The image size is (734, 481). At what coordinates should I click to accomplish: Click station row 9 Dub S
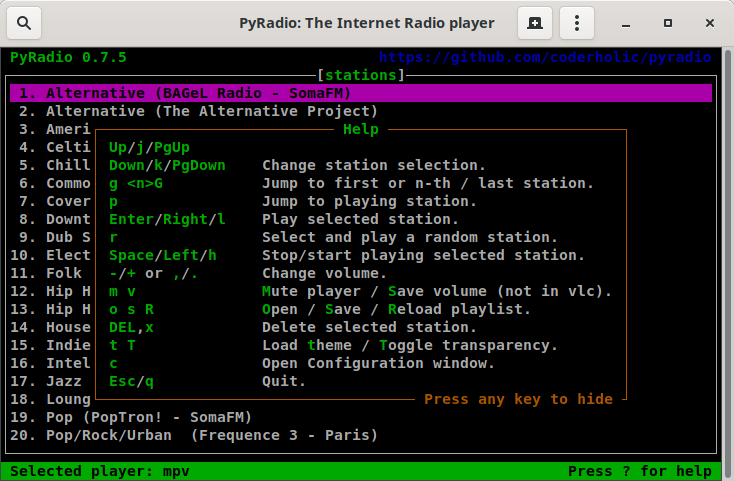click(x=55, y=237)
